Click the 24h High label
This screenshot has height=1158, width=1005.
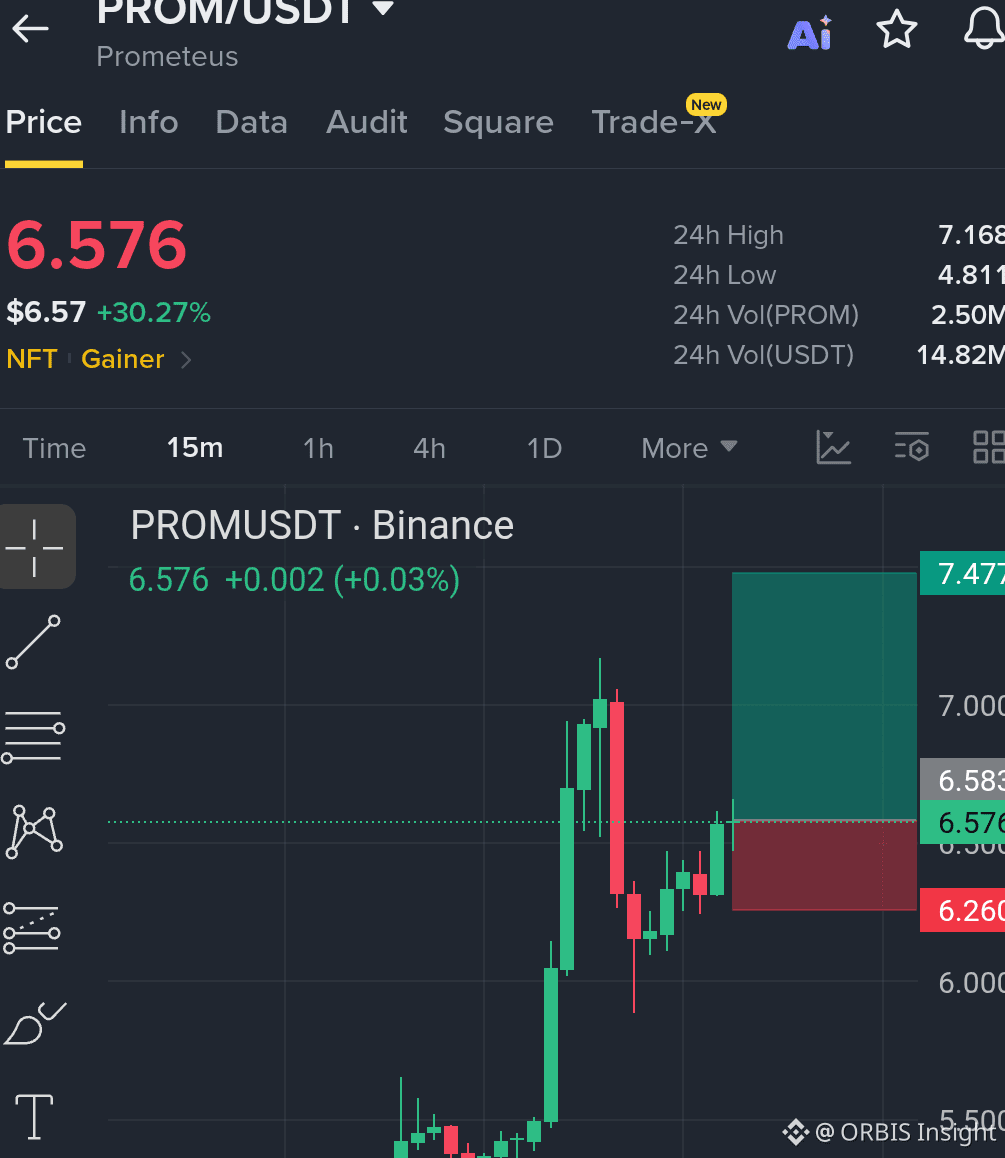728,235
